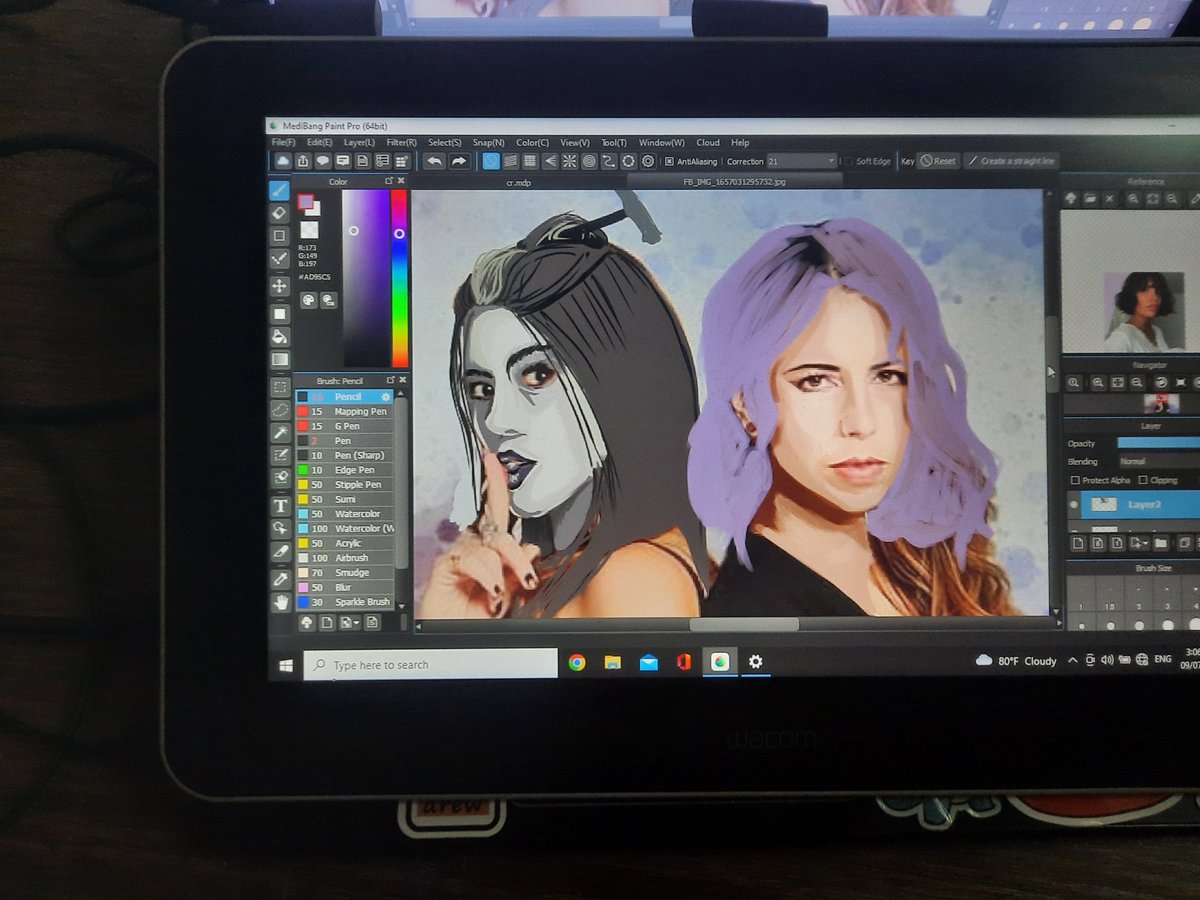The width and height of the screenshot is (1200, 900).
Task: Open the Cloud menu
Action: coord(708,143)
